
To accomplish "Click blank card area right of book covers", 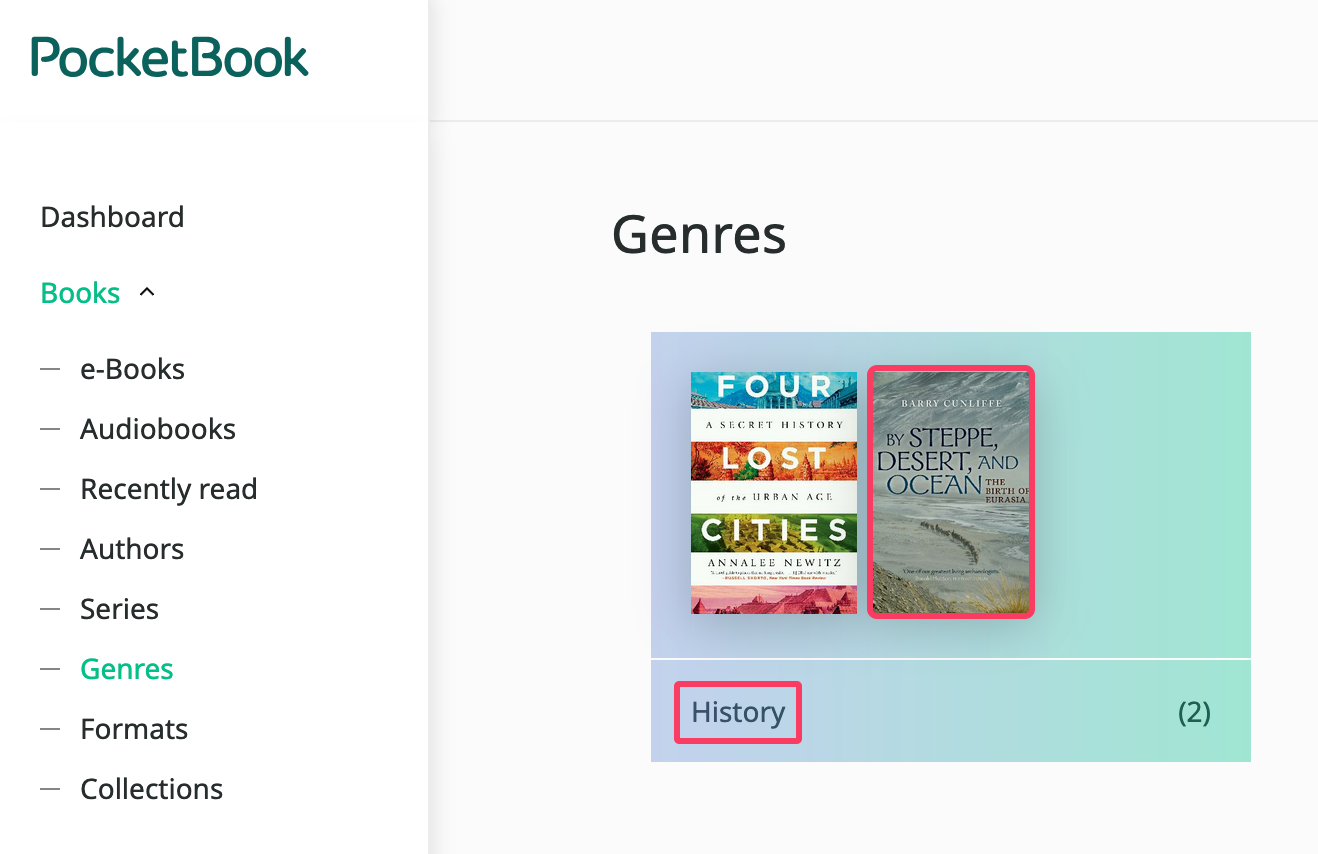I will tap(1140, 492).
